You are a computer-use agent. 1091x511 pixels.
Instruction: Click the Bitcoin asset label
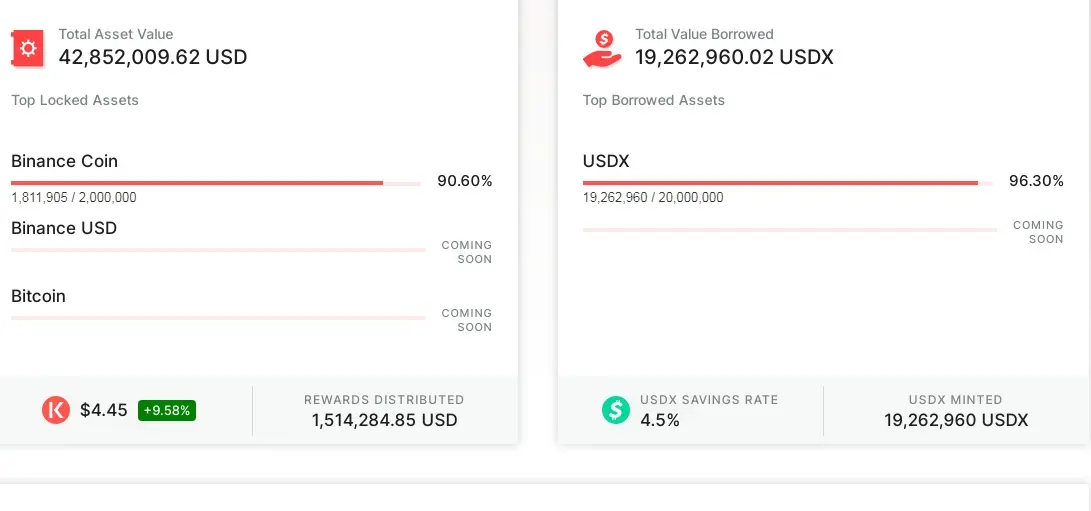point(38,296)
